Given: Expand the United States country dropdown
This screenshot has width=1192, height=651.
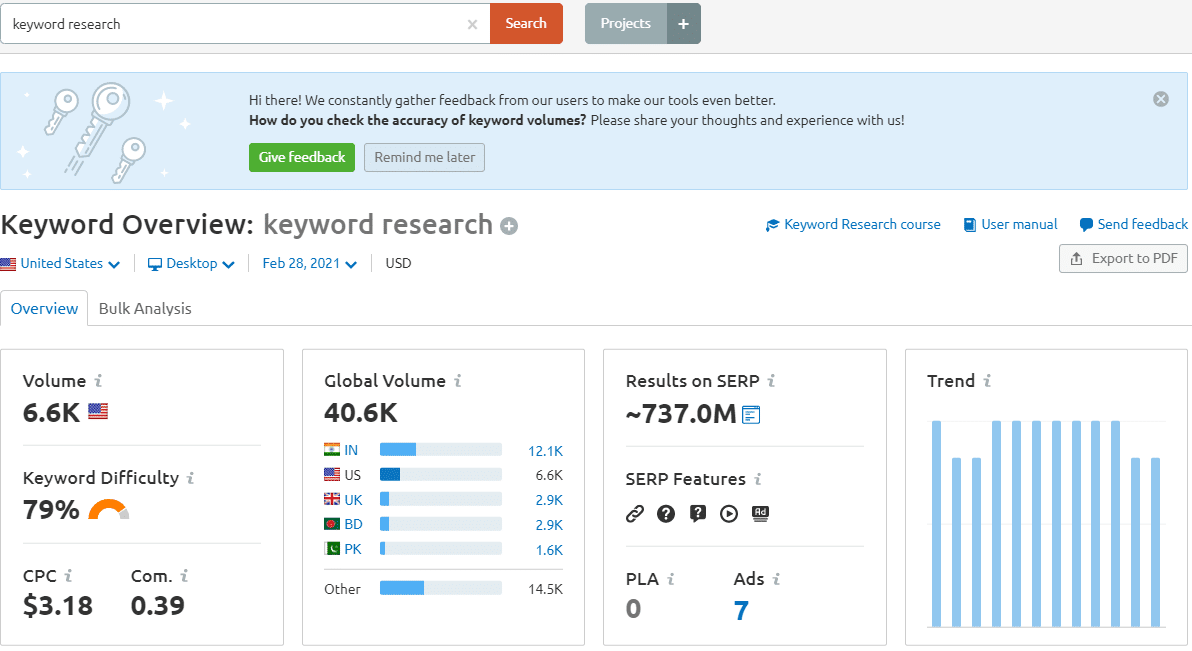Looking at the screenshot, I should 61,264.
